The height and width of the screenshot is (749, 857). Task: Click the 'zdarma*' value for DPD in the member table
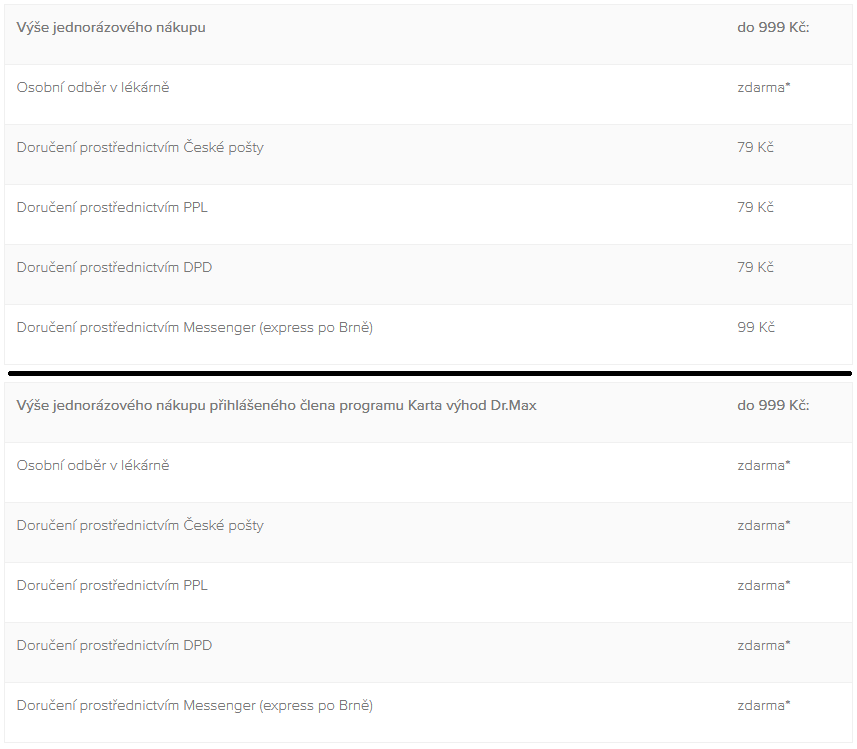764,646
